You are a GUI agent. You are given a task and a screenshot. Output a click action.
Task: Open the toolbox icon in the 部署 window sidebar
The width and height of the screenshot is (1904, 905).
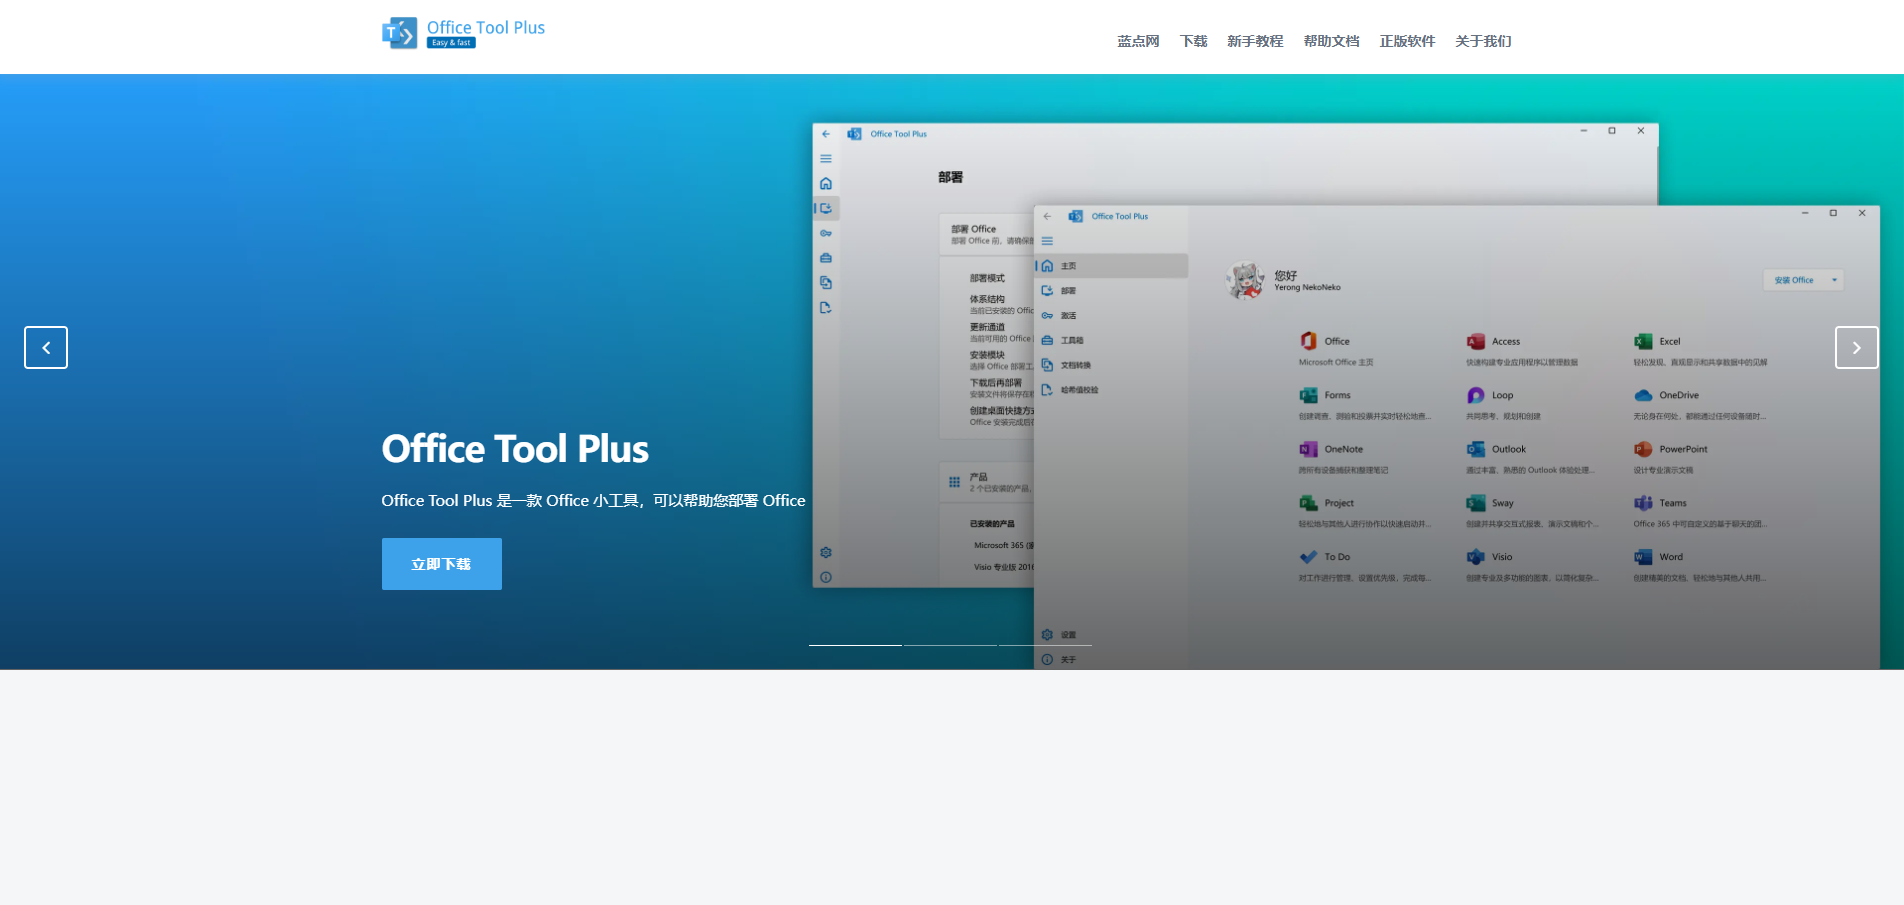tap(826, 258)
